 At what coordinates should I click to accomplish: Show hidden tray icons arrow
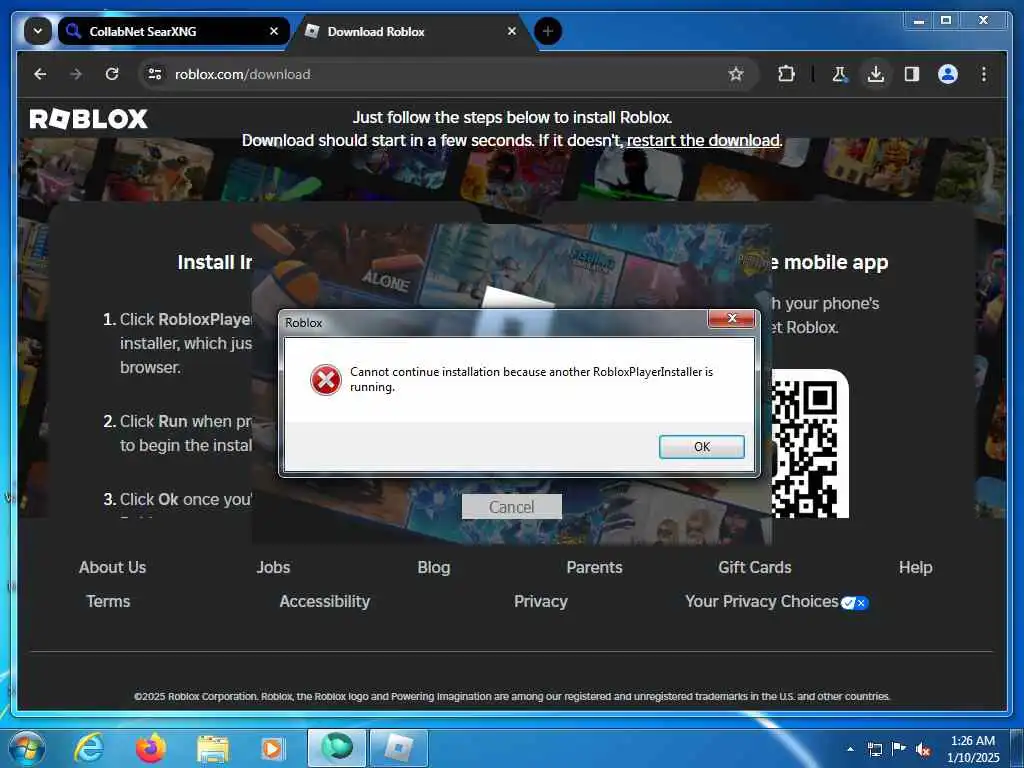point(850,749)
